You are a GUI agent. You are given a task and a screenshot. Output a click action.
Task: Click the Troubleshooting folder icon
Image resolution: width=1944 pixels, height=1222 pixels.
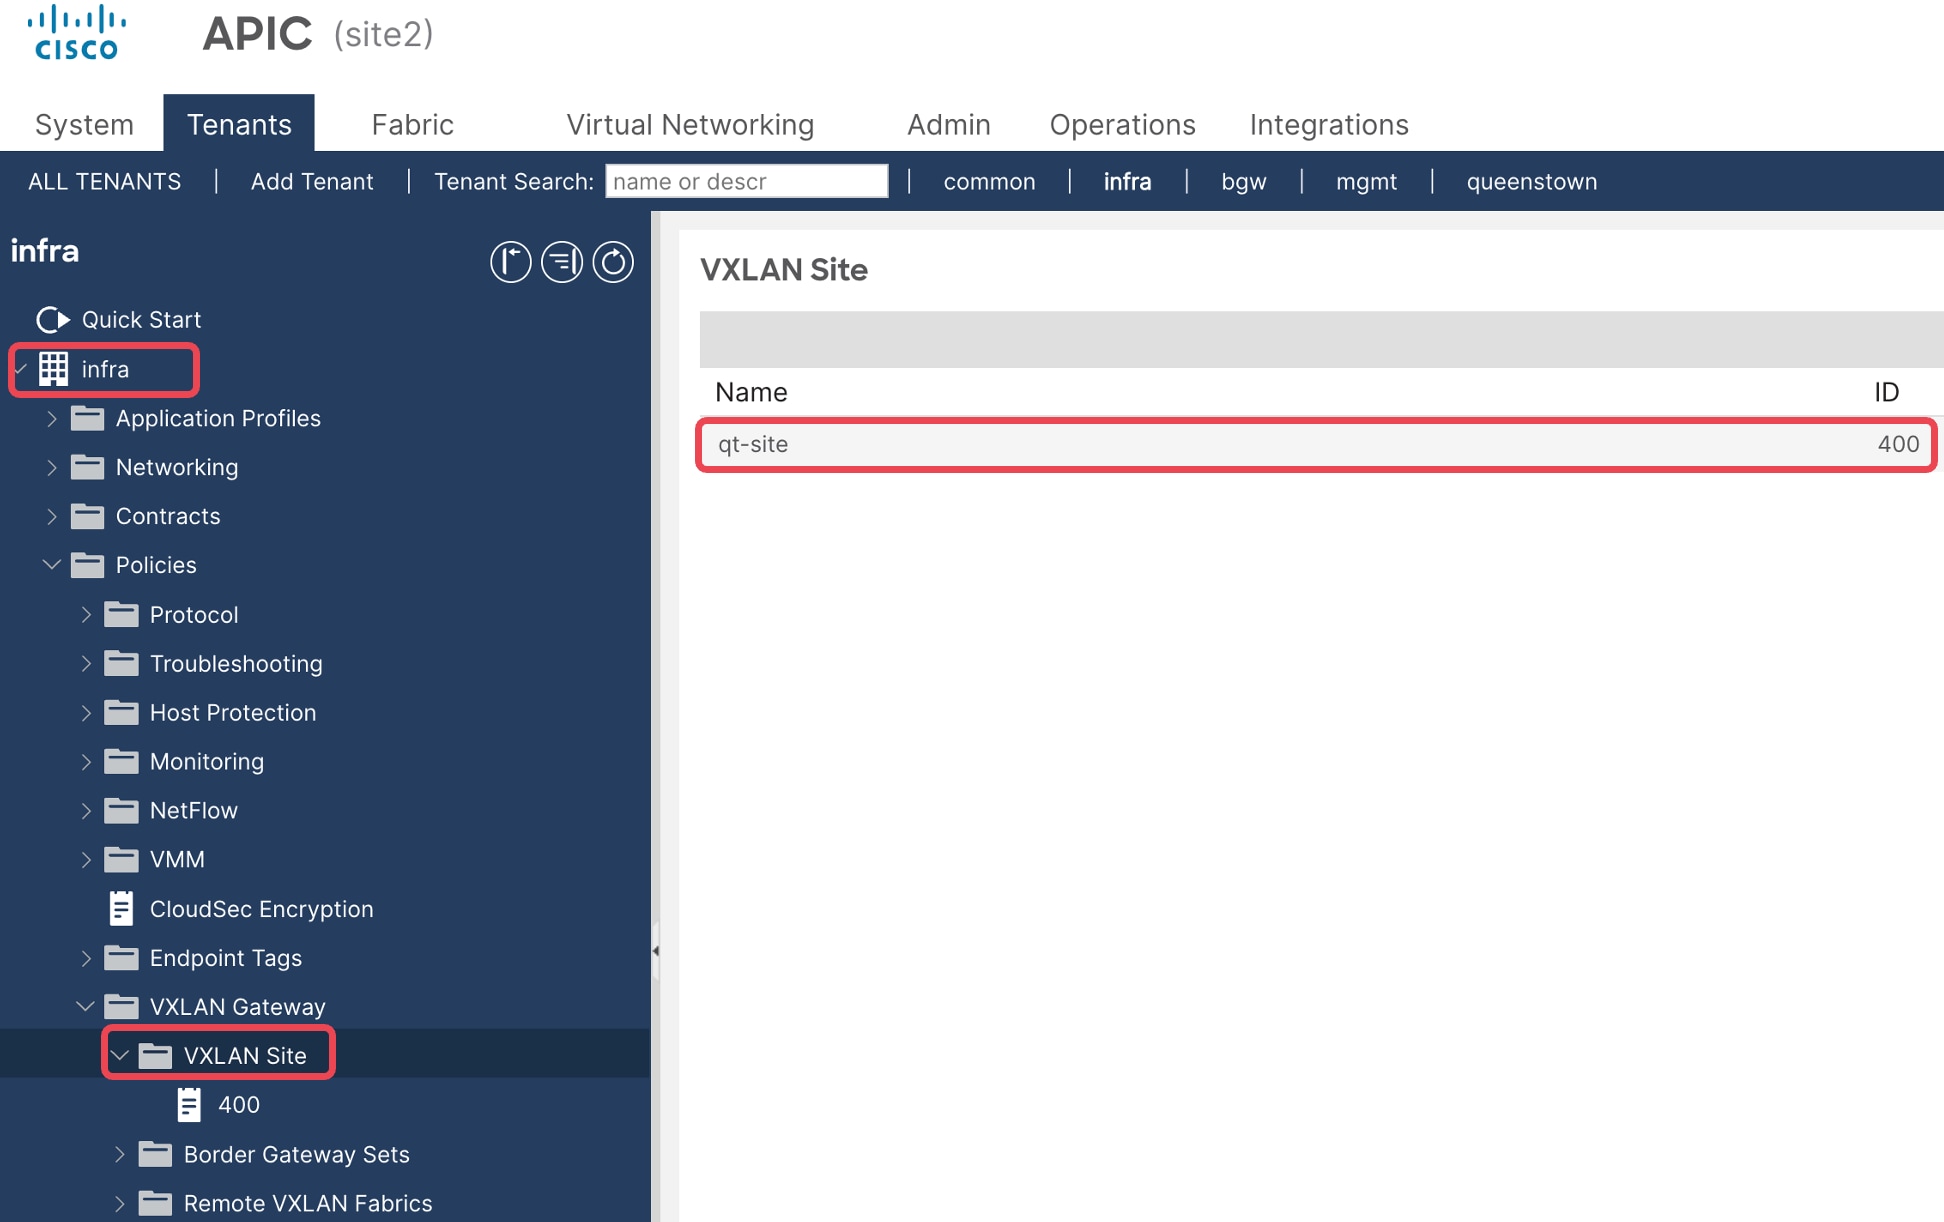point(122,663)
